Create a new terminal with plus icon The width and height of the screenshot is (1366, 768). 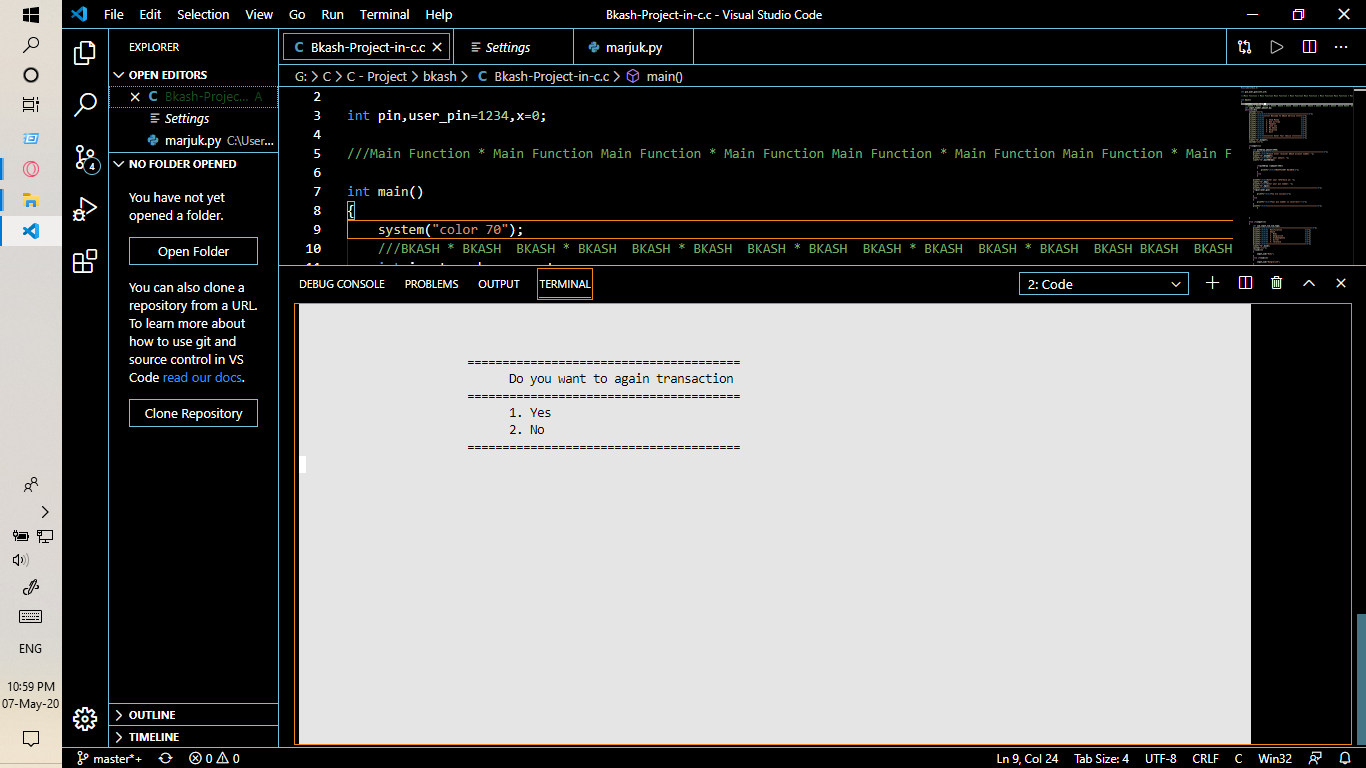click(x=1213, y=283)
